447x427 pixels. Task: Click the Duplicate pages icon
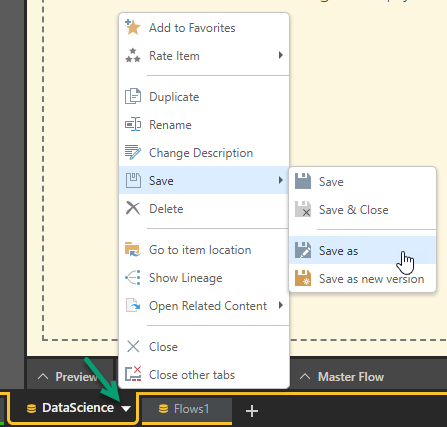133,96
